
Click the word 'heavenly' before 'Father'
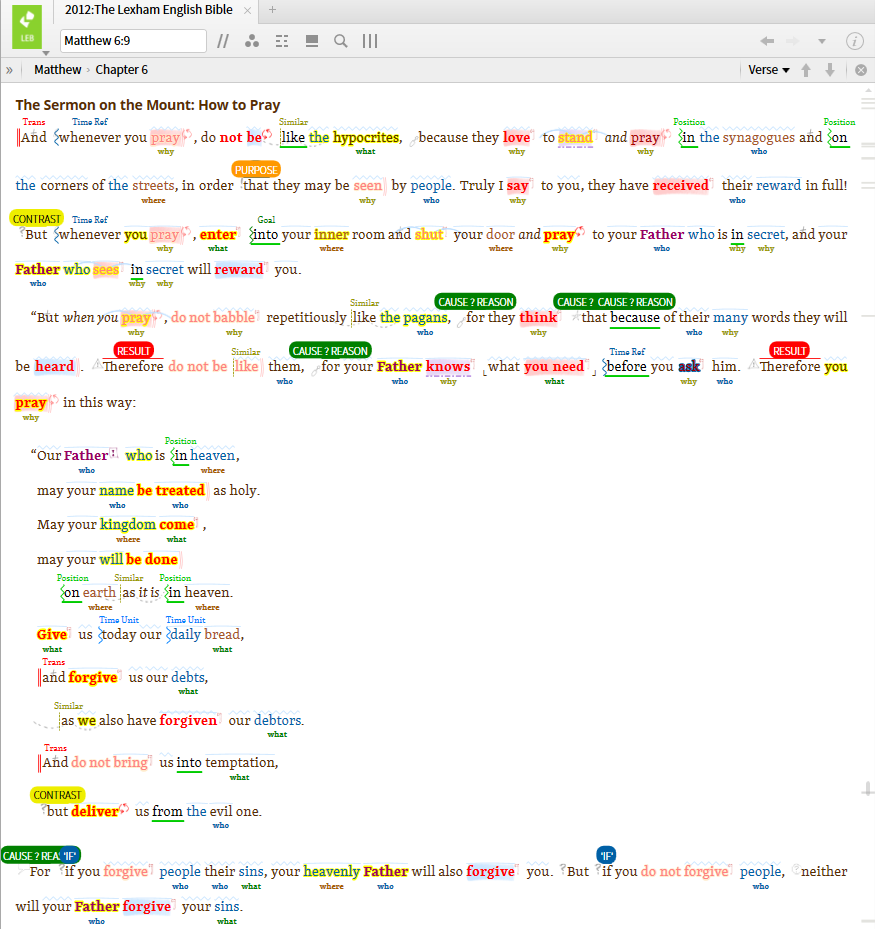click(331, 872)
